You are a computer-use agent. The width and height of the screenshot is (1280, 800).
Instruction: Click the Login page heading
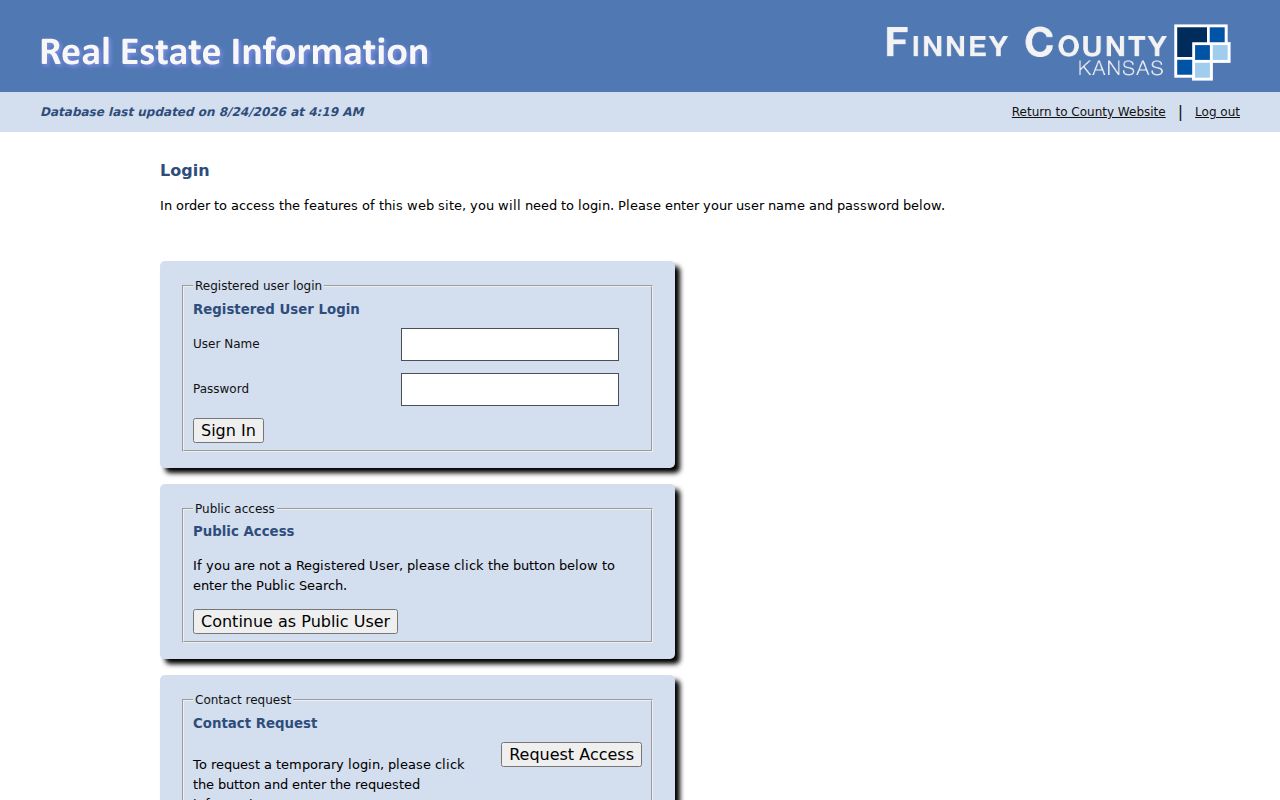(185, 170)
